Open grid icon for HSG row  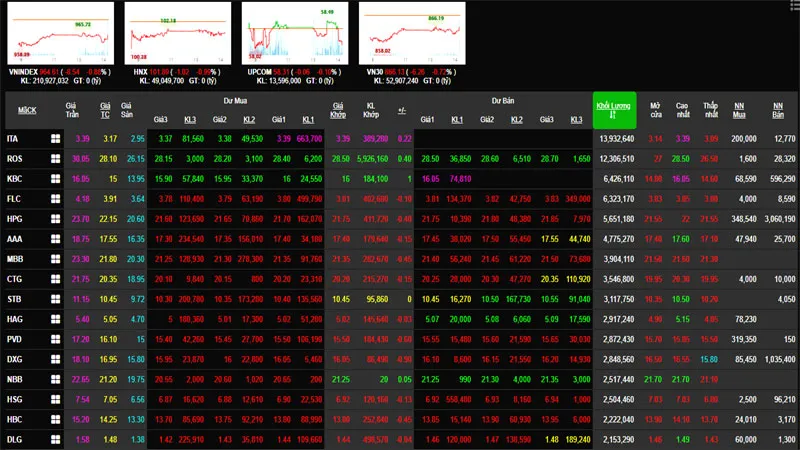point(55,399)
